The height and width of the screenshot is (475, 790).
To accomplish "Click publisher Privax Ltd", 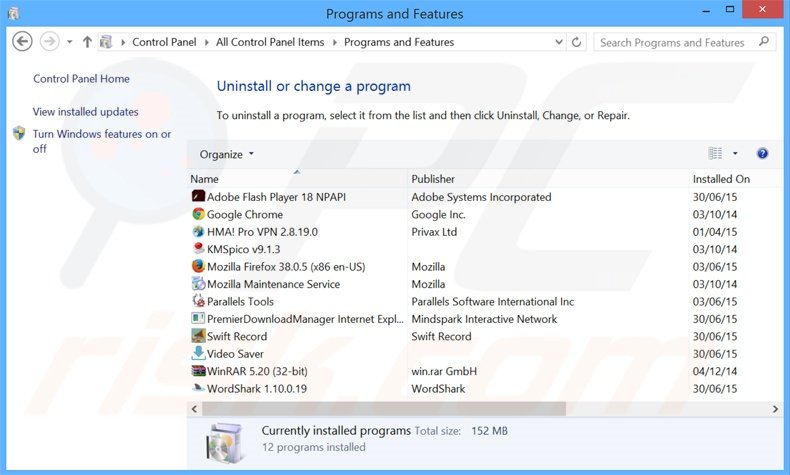I will tap(434, 232).
